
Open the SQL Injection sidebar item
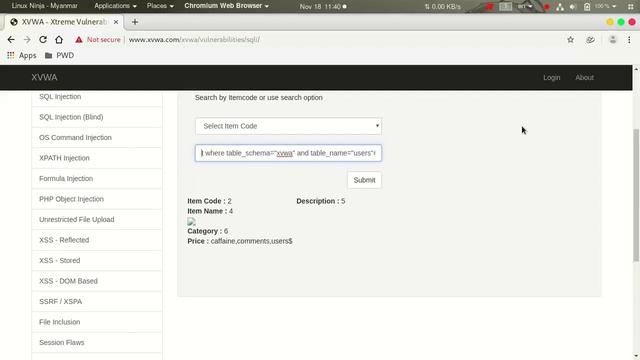(x=97, y=97)
